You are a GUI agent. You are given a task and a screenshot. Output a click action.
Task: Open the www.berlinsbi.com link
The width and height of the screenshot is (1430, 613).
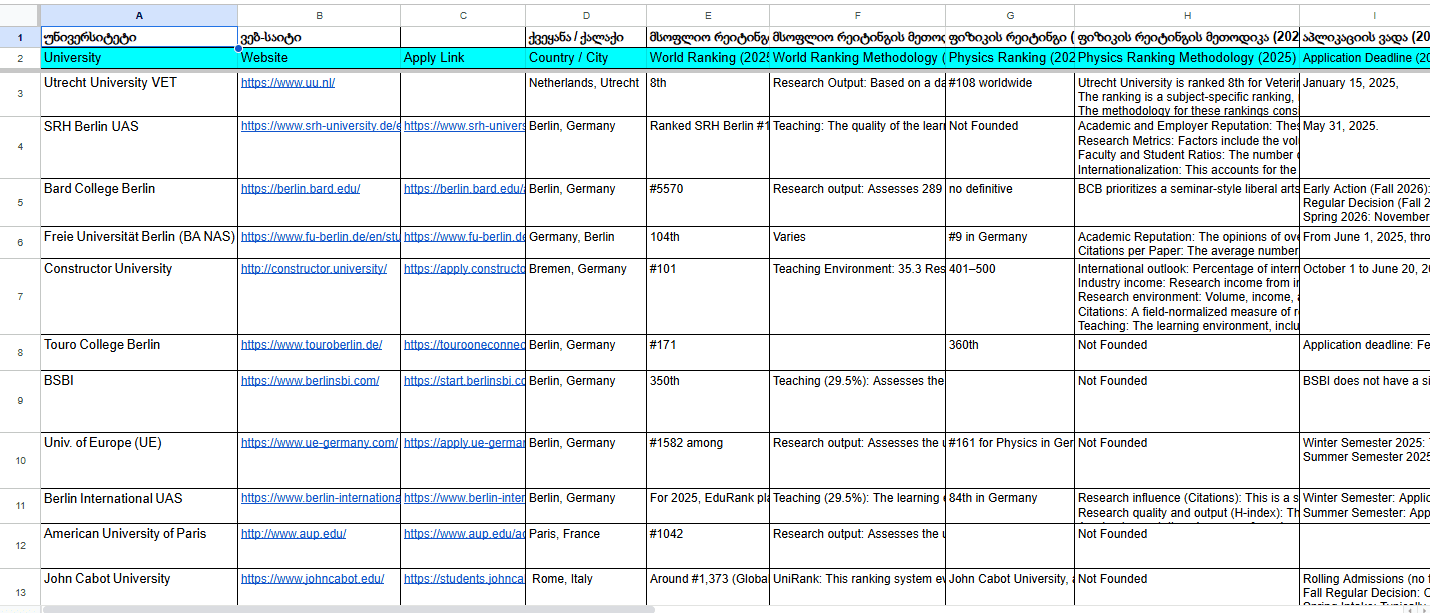coord(310,381)
